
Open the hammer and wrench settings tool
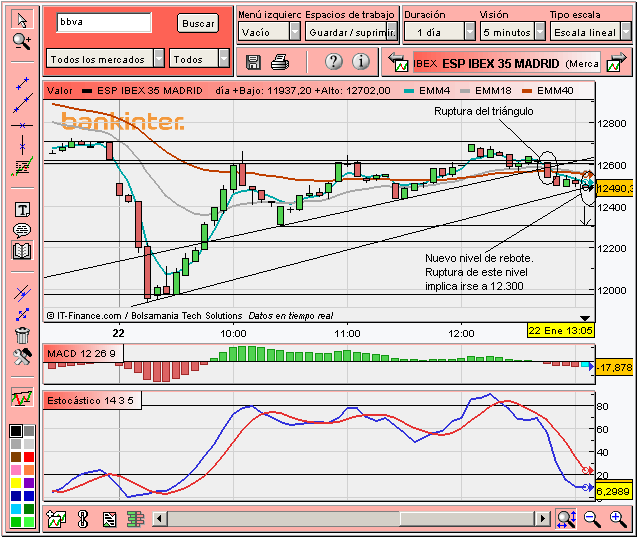[22, 357]
